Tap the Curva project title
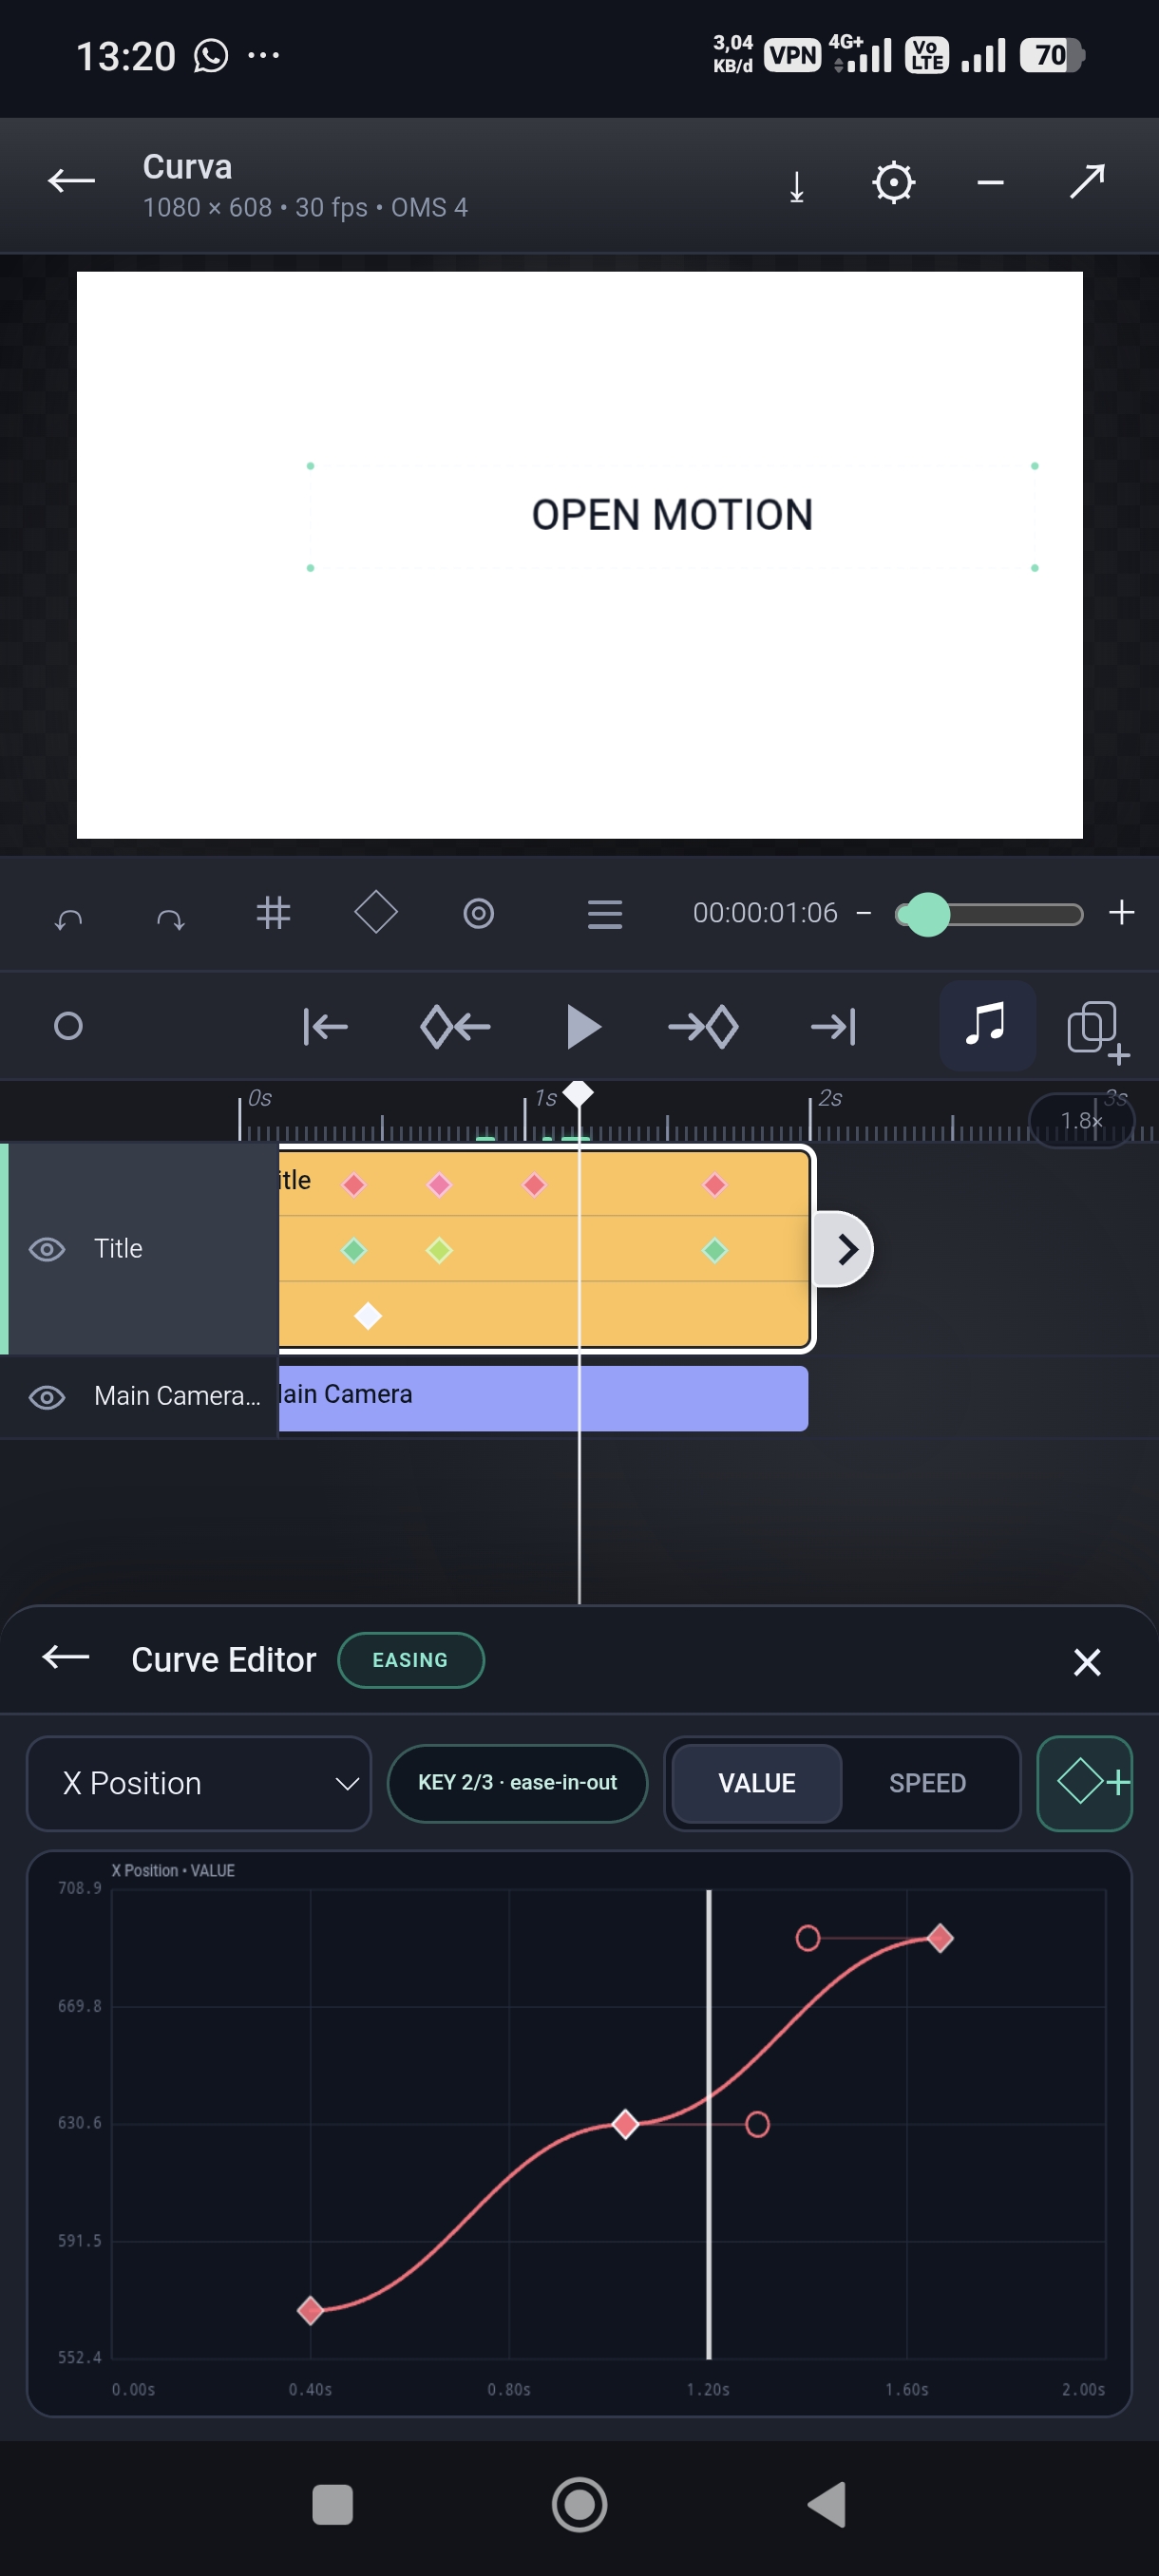 pyautogui.click(x=187, y=167)
